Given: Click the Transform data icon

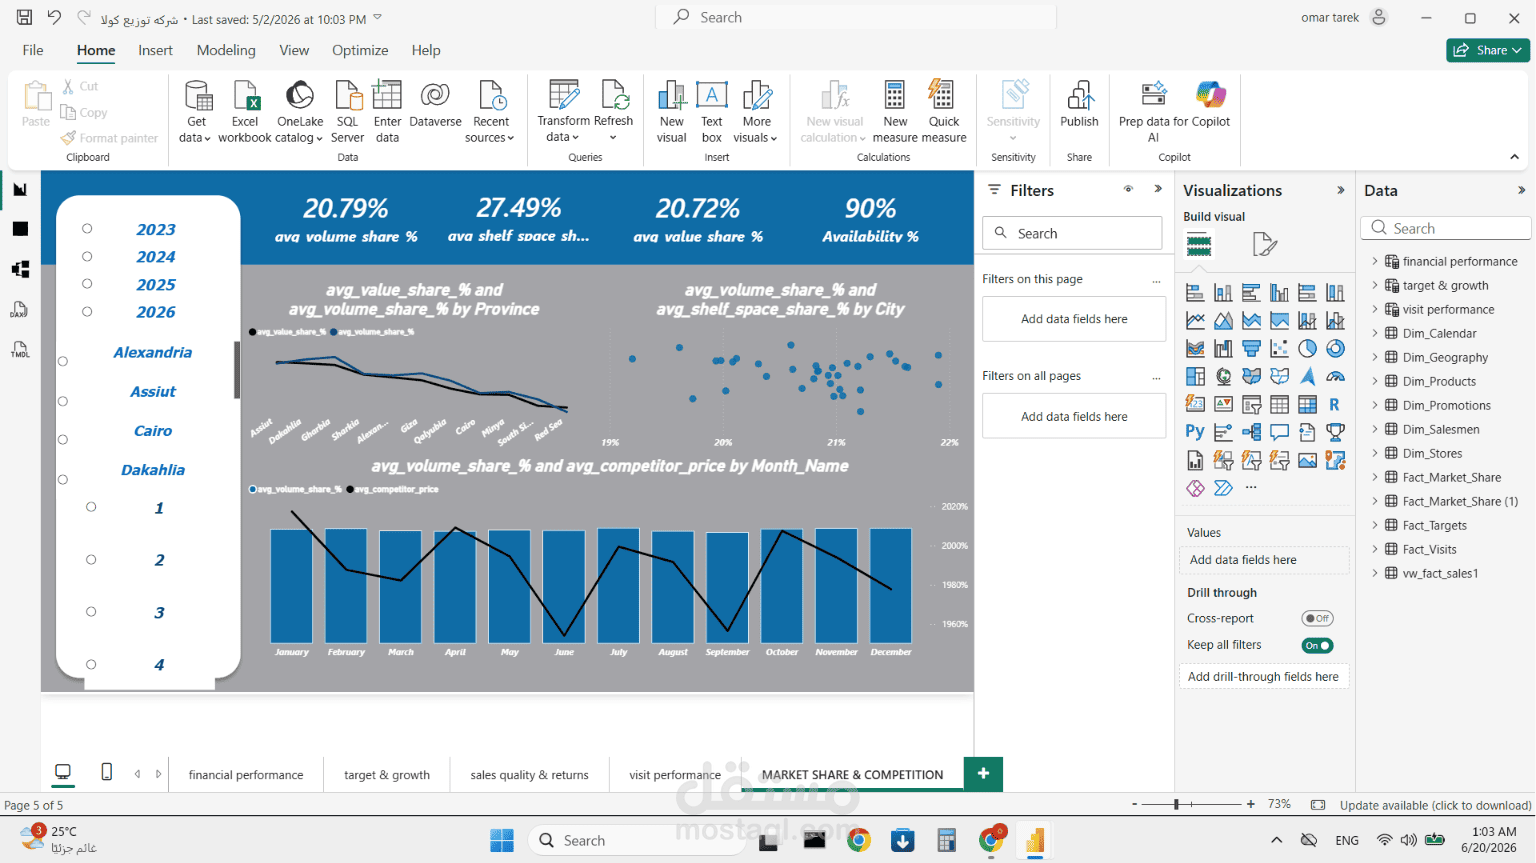Looking at the screenshot, I should click(563, 95).
